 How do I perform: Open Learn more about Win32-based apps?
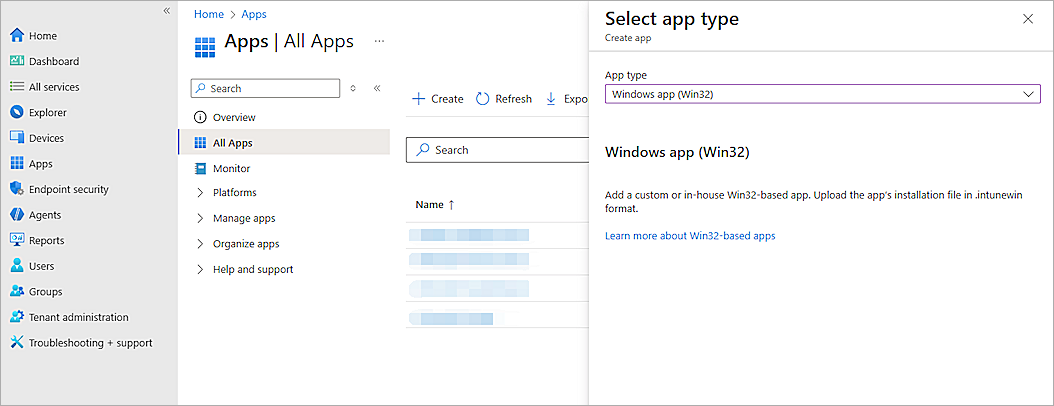click(x=690, y=236)
